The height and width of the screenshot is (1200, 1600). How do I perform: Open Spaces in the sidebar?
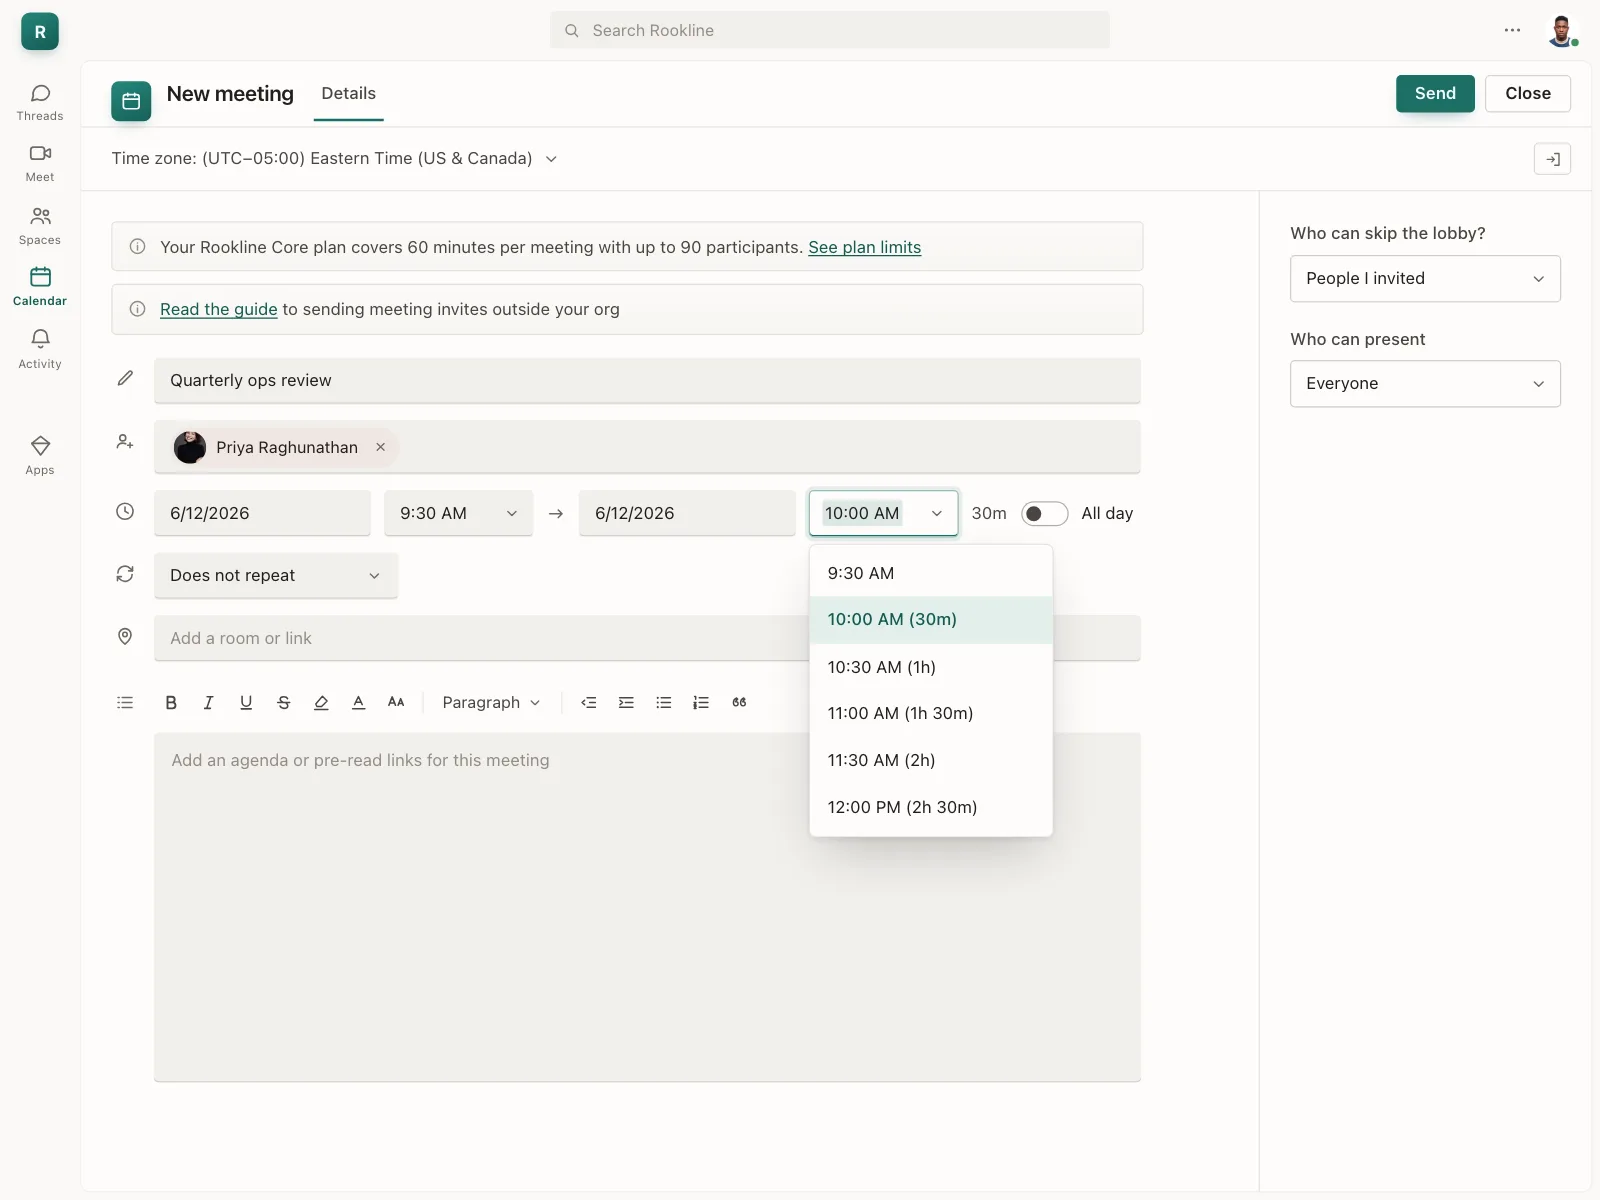pos(40,227)
